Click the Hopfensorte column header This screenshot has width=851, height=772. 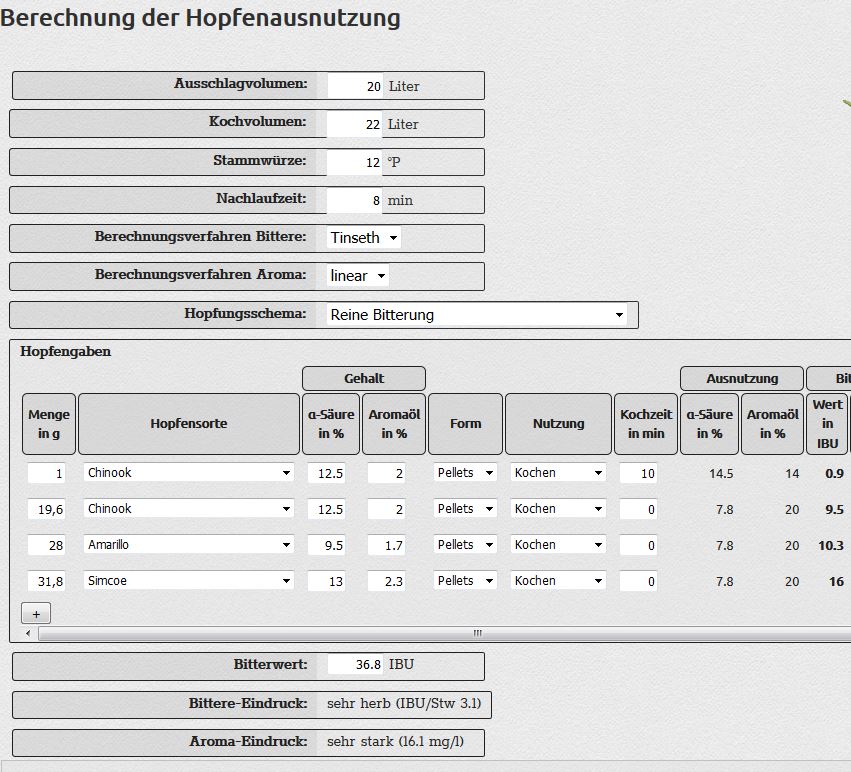click(x=188, y=424)
